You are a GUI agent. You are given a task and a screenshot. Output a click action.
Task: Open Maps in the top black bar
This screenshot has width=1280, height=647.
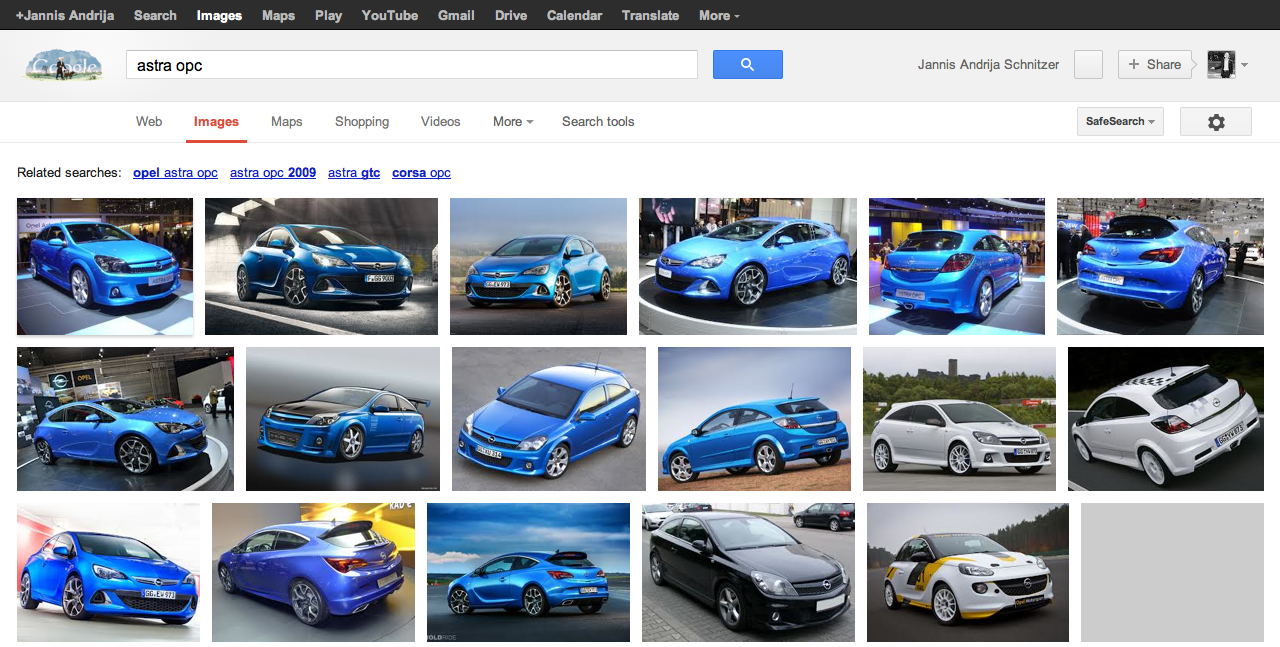(278, 15)
